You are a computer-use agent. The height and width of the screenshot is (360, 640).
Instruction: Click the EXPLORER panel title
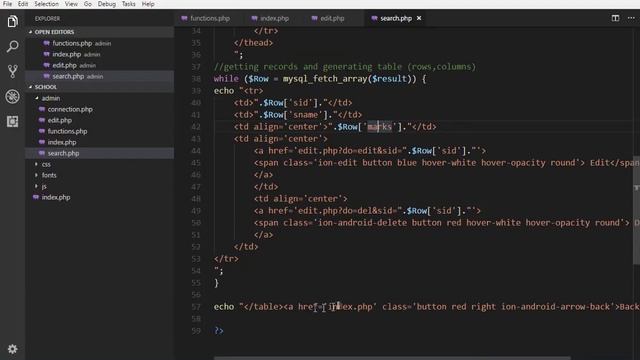(x=47, y=18)
